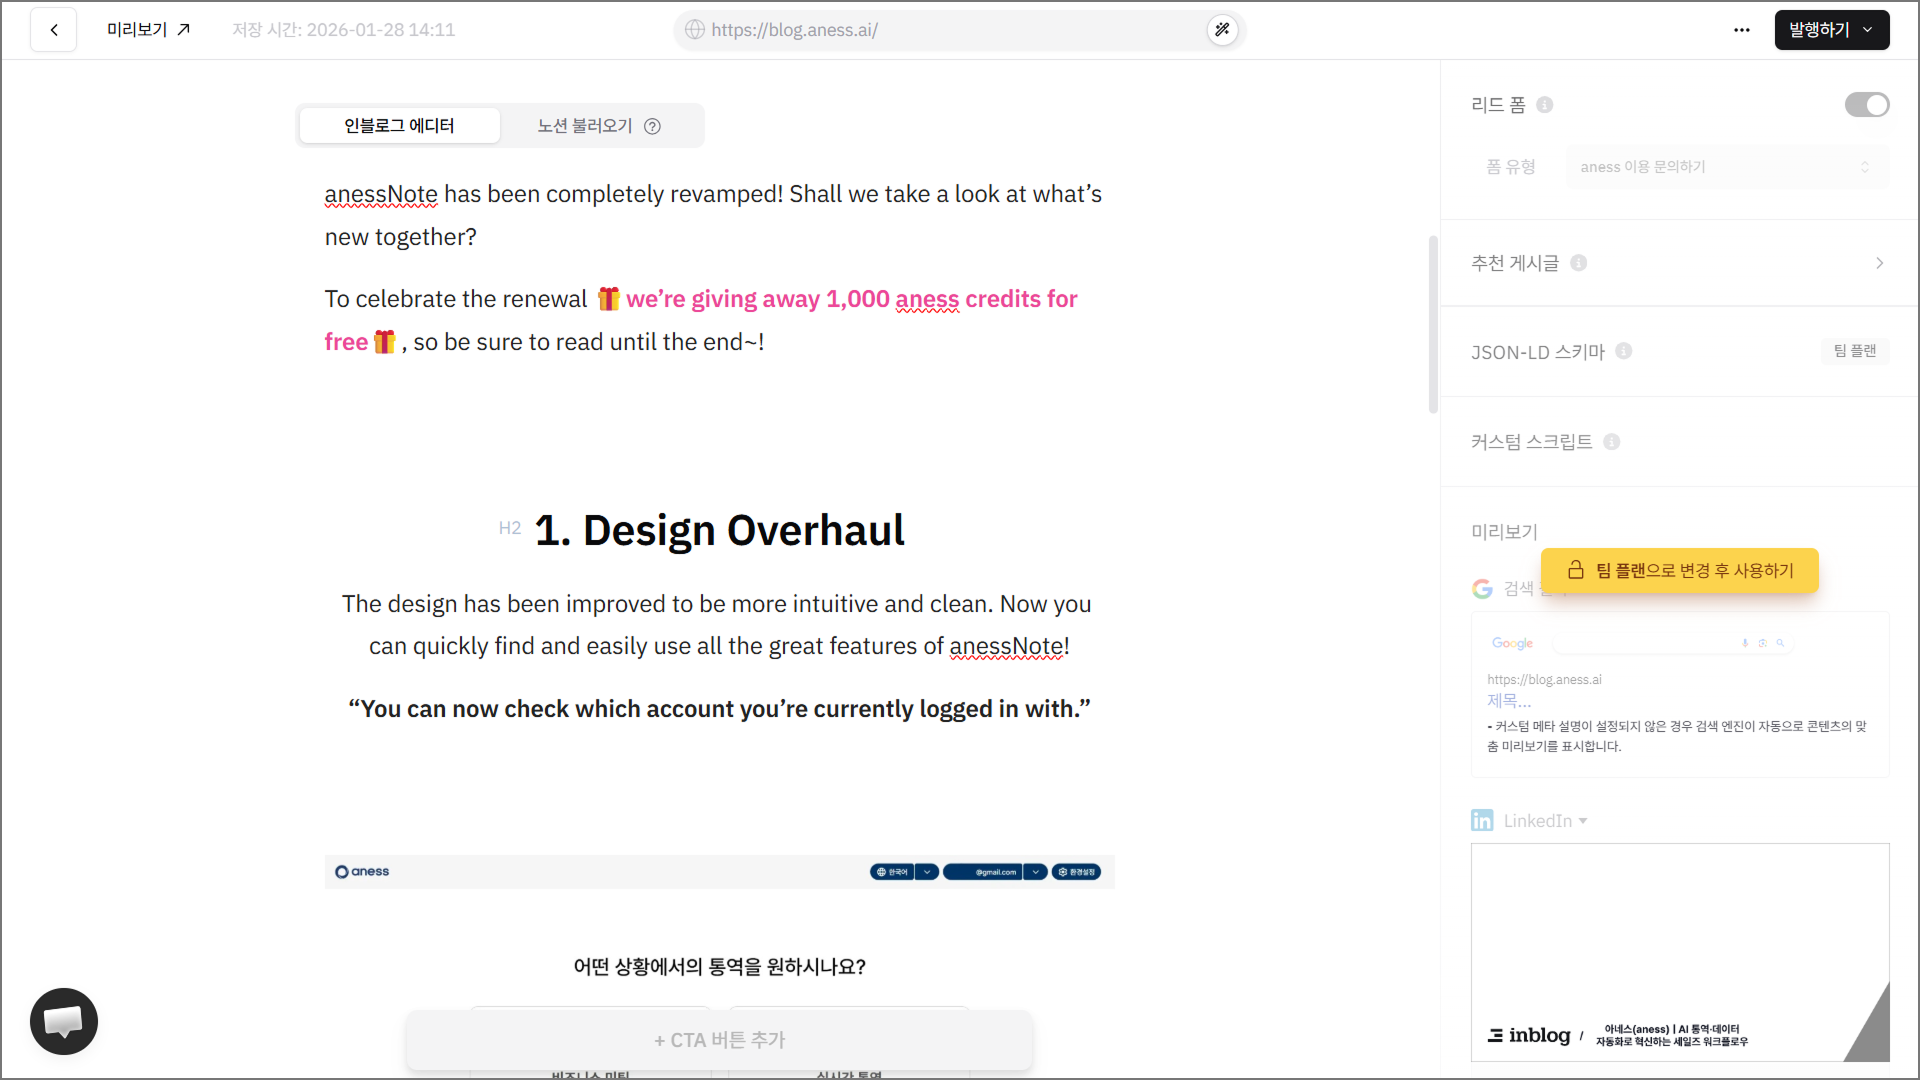
Task: Open the three-dot more options menu
Action: (x=1741, y=30)
